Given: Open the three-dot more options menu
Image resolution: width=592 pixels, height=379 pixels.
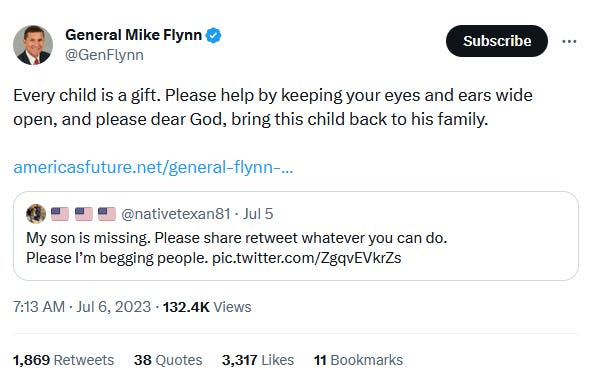Looking at the screenshot, I should [x=569, y=41].
